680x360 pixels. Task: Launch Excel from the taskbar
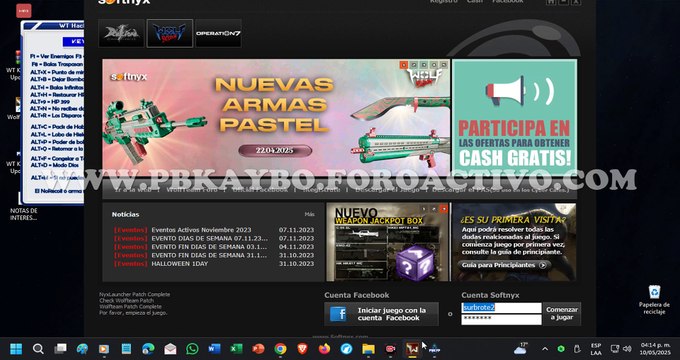point(236,349)
